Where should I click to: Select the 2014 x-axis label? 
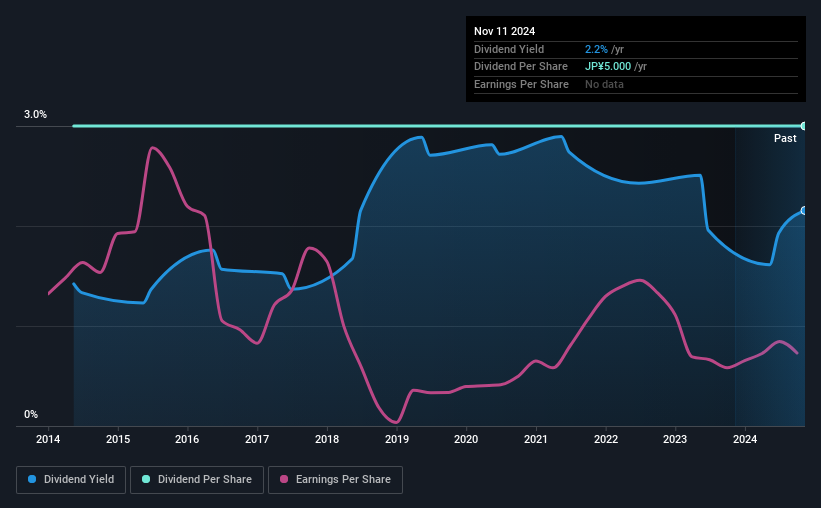(48, 439)
